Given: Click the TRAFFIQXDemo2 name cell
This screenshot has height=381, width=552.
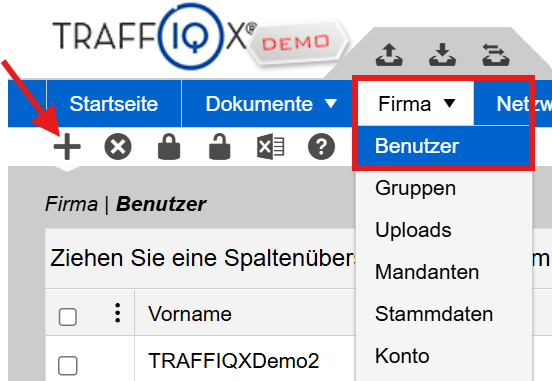Looking at the screenshot, I should click(234, 361).
